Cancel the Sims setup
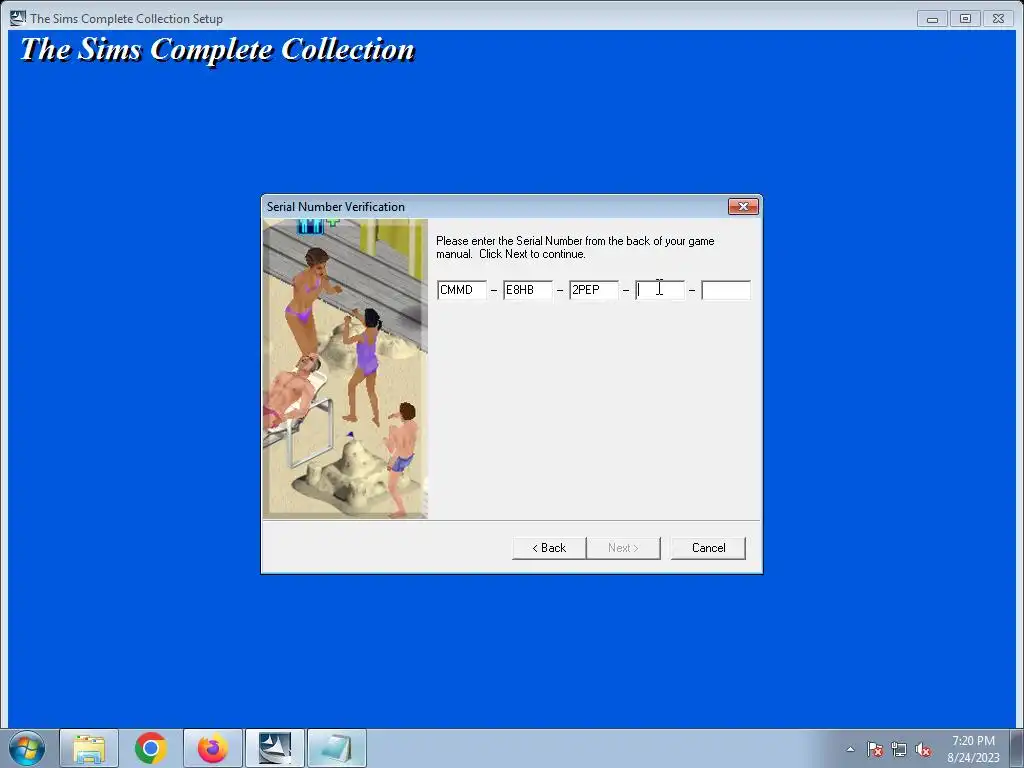This screenshot has width=1024, height=768. 708,548
